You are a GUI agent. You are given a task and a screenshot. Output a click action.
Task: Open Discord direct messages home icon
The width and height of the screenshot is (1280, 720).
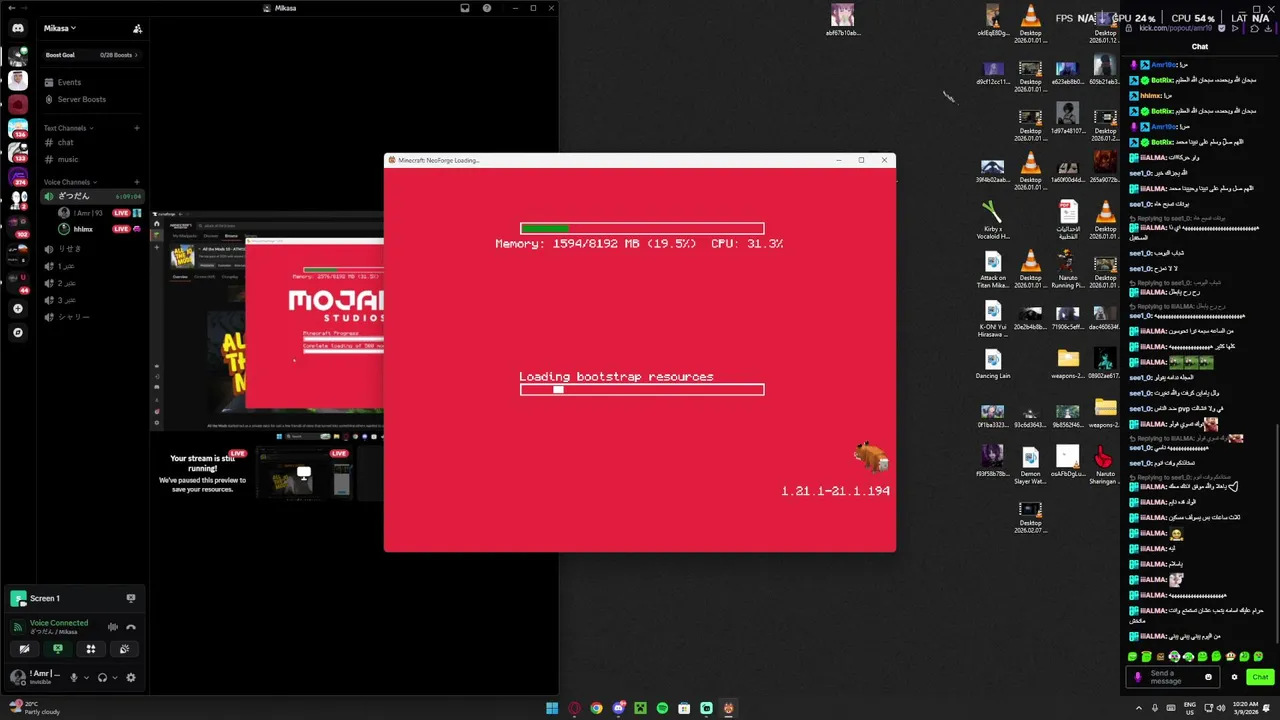pos(18,28)
